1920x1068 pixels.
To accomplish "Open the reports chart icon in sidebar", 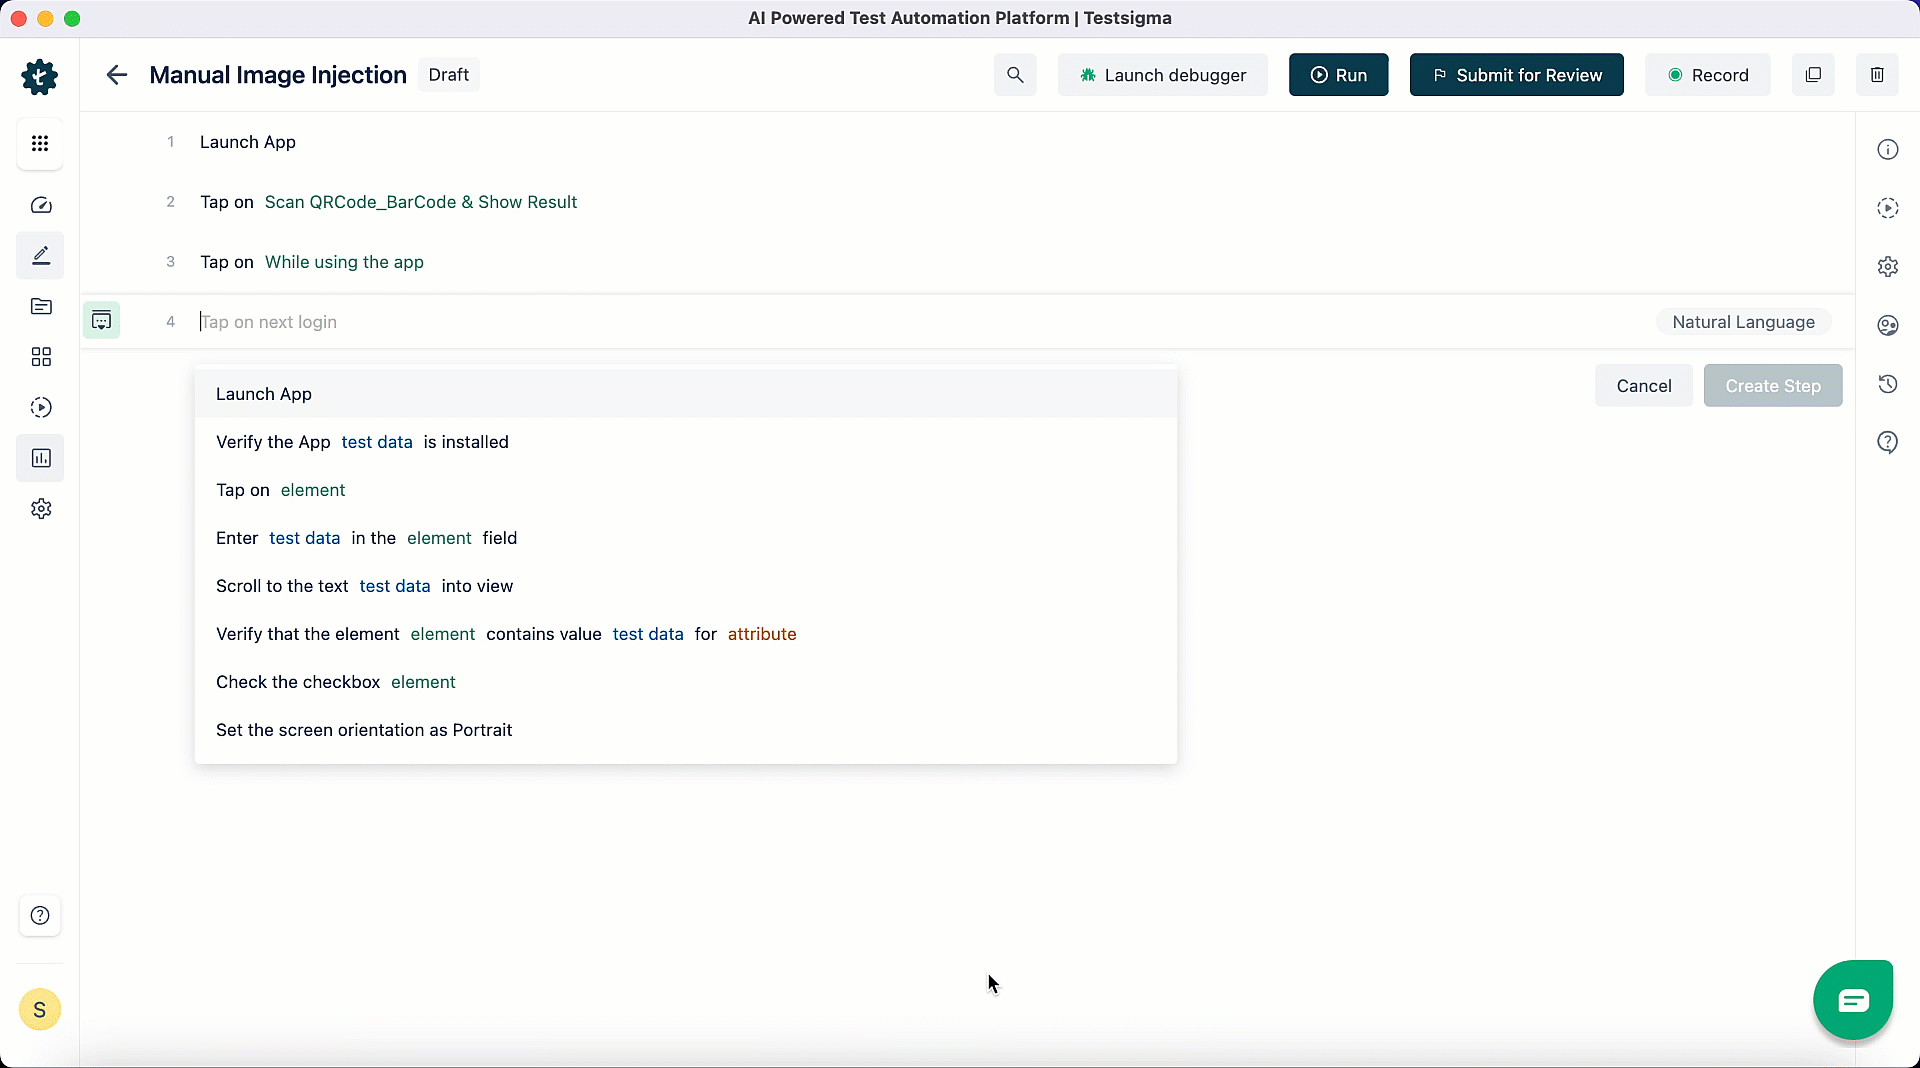I will (40, 458).
